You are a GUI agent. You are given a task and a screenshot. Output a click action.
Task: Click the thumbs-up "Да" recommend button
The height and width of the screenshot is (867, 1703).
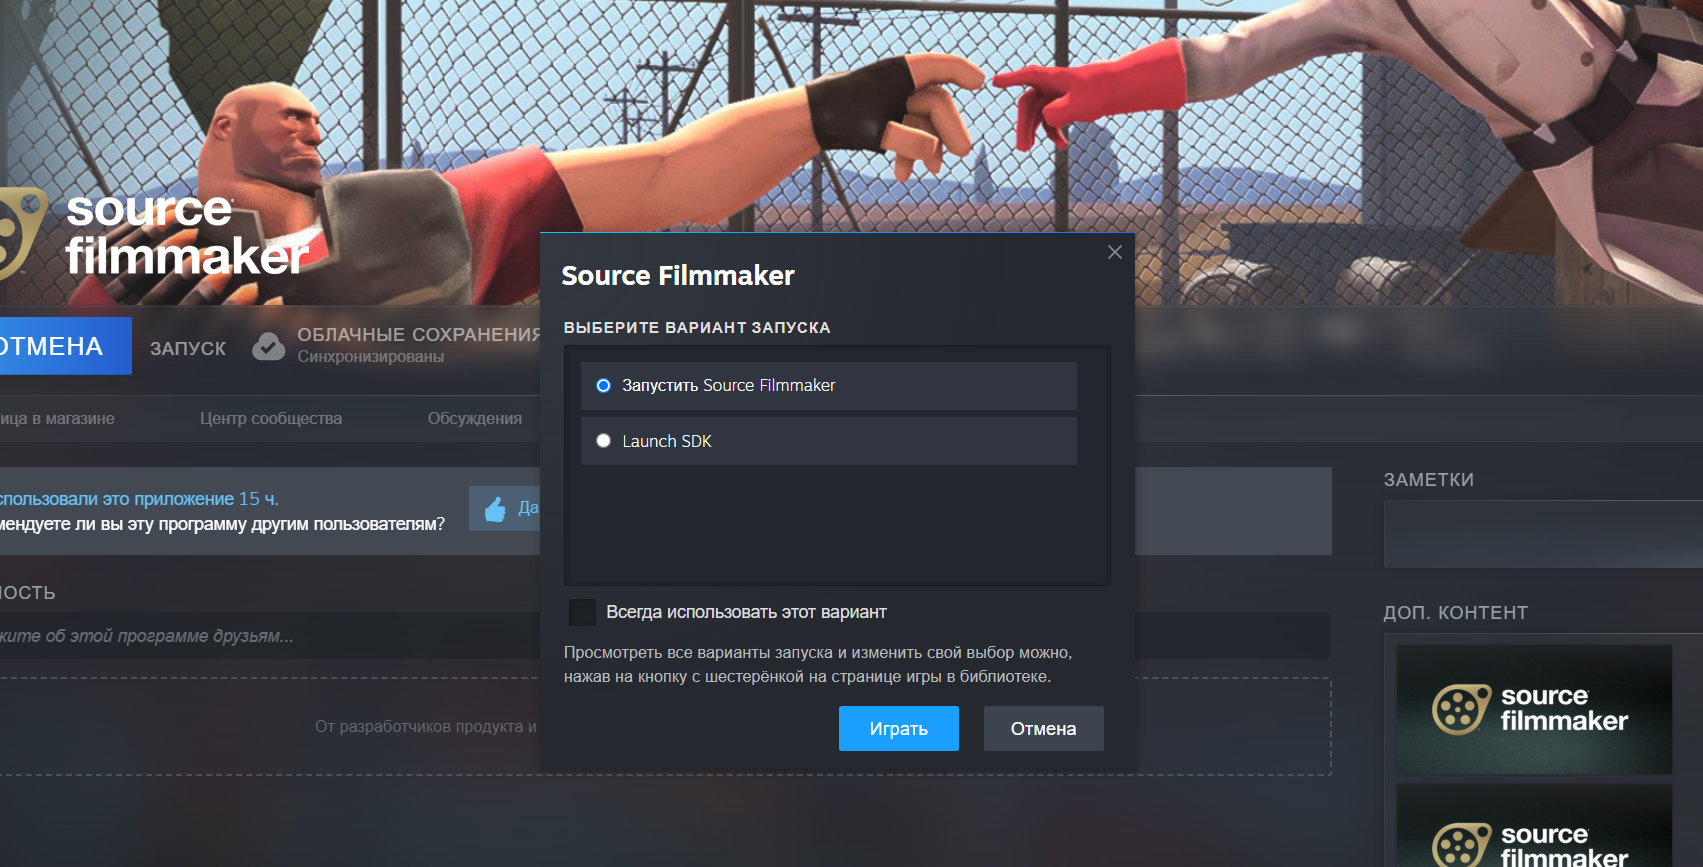(x=505, y=509)
